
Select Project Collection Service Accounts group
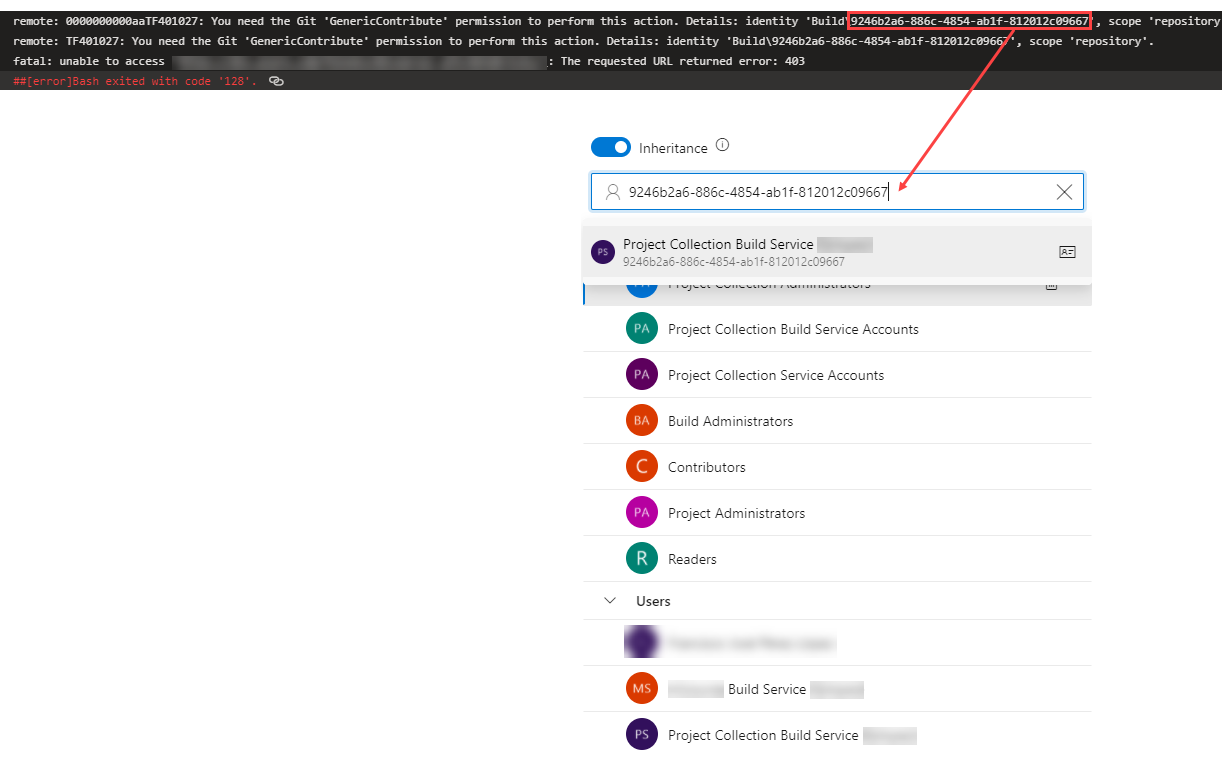coord(837,375)
